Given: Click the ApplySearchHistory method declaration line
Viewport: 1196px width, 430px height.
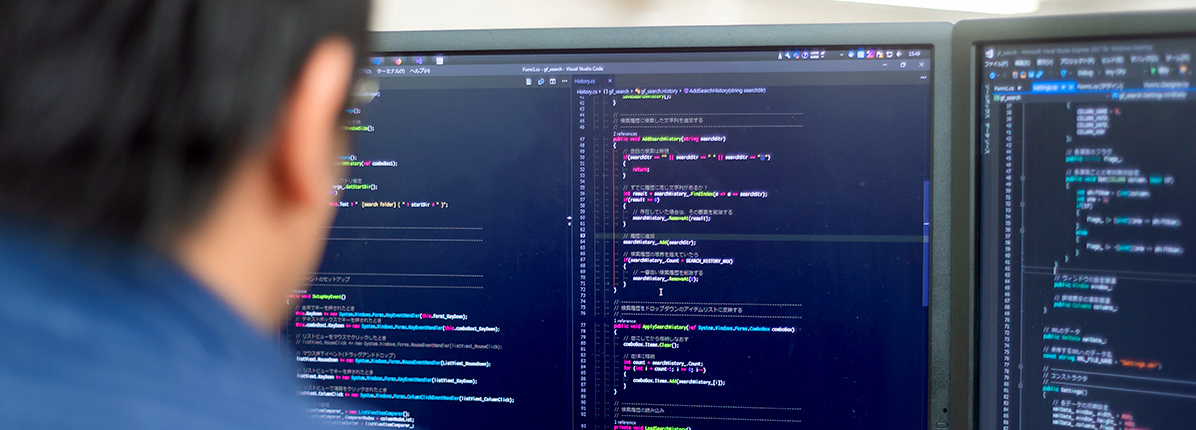Looking at the screenshot, I should (703, 329).
